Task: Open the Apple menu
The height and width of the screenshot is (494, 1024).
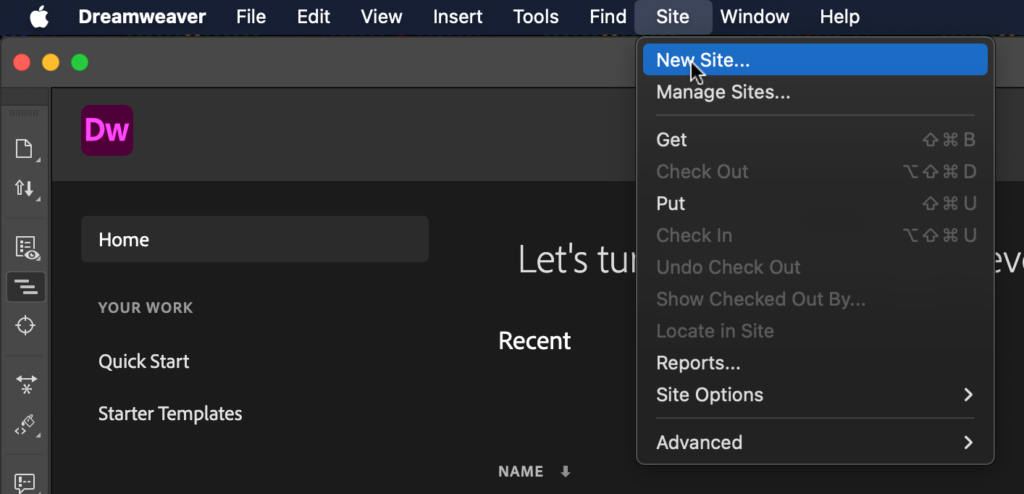Action: [x=39, y=17]
